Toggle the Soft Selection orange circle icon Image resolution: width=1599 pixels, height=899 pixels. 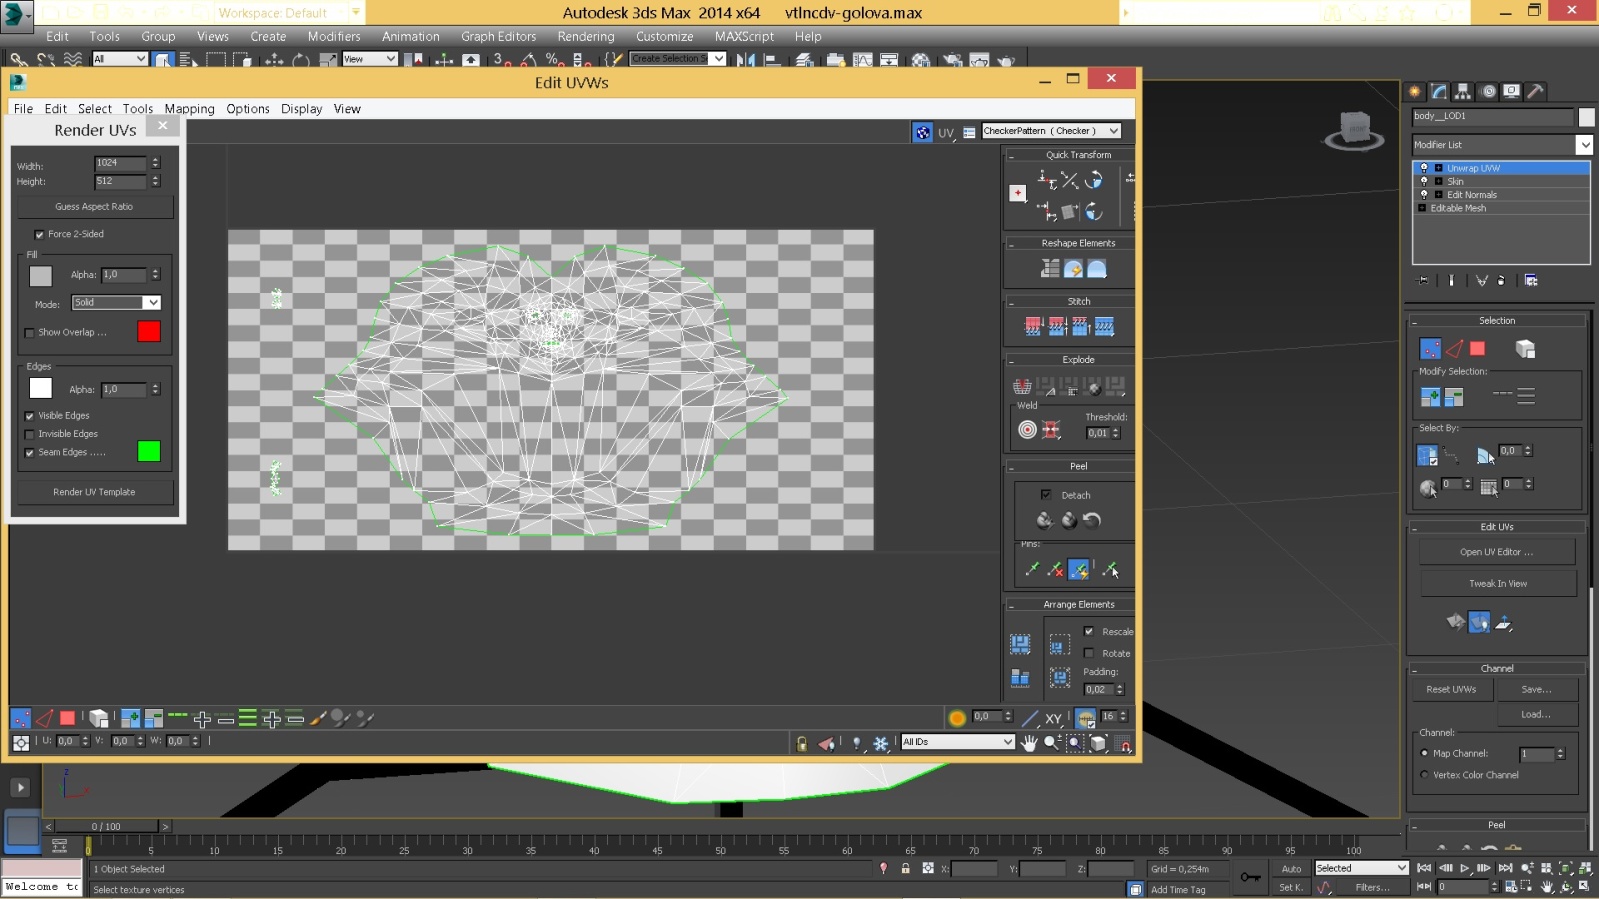click(957, 718)
